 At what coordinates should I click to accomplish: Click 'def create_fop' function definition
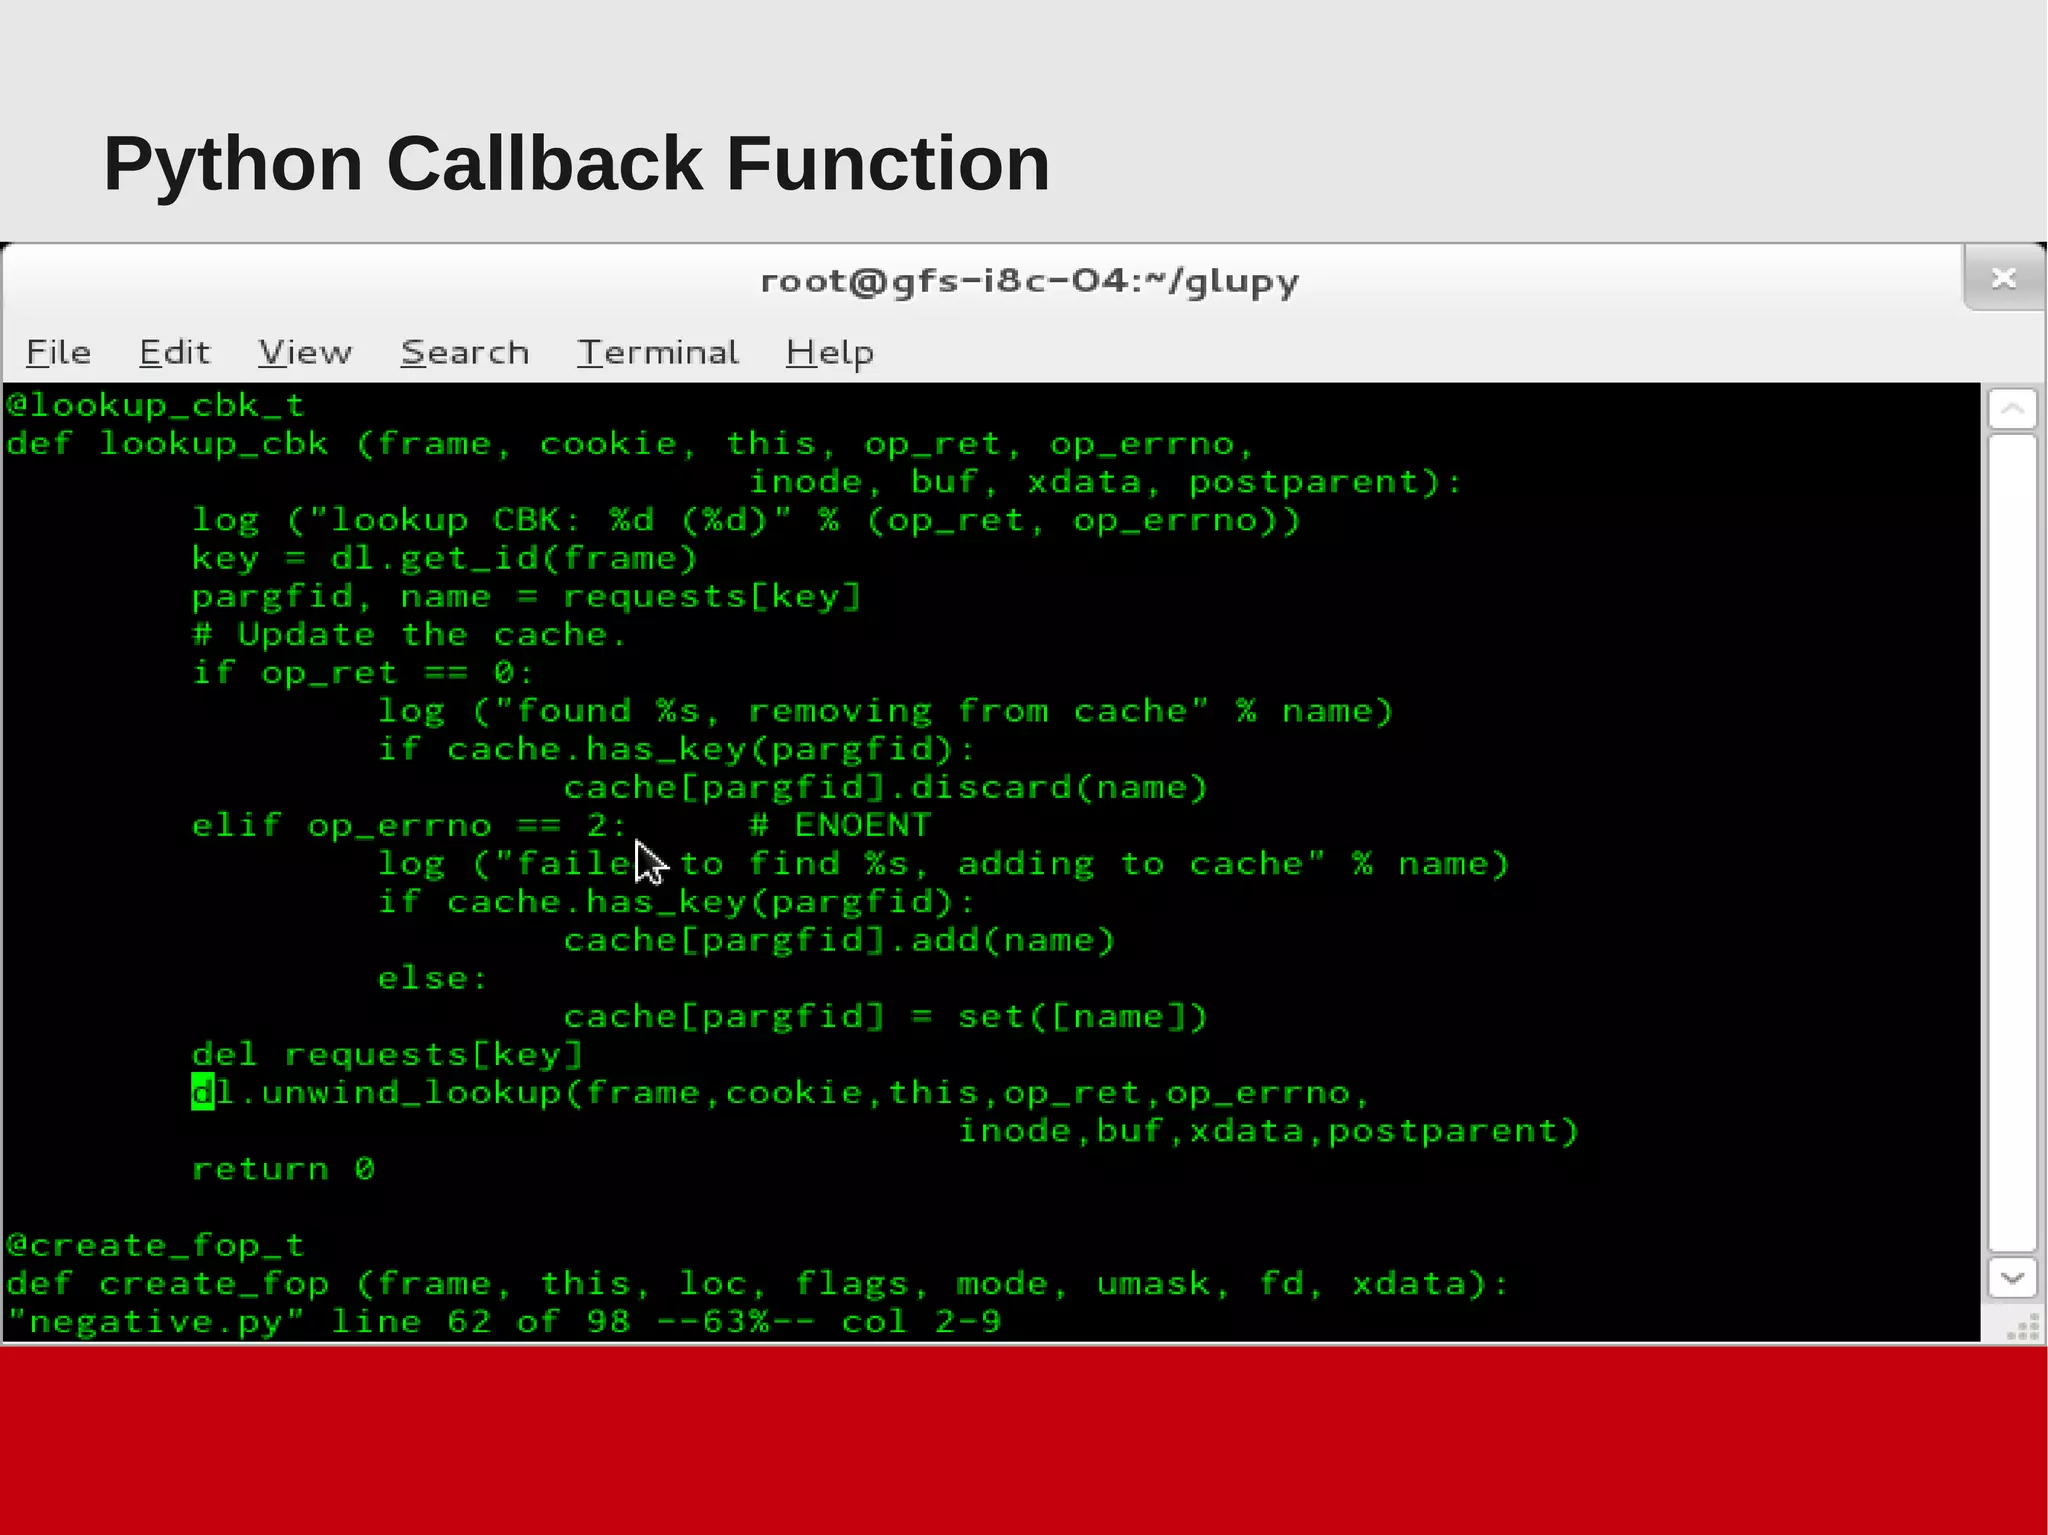(x=757, y=1284)
